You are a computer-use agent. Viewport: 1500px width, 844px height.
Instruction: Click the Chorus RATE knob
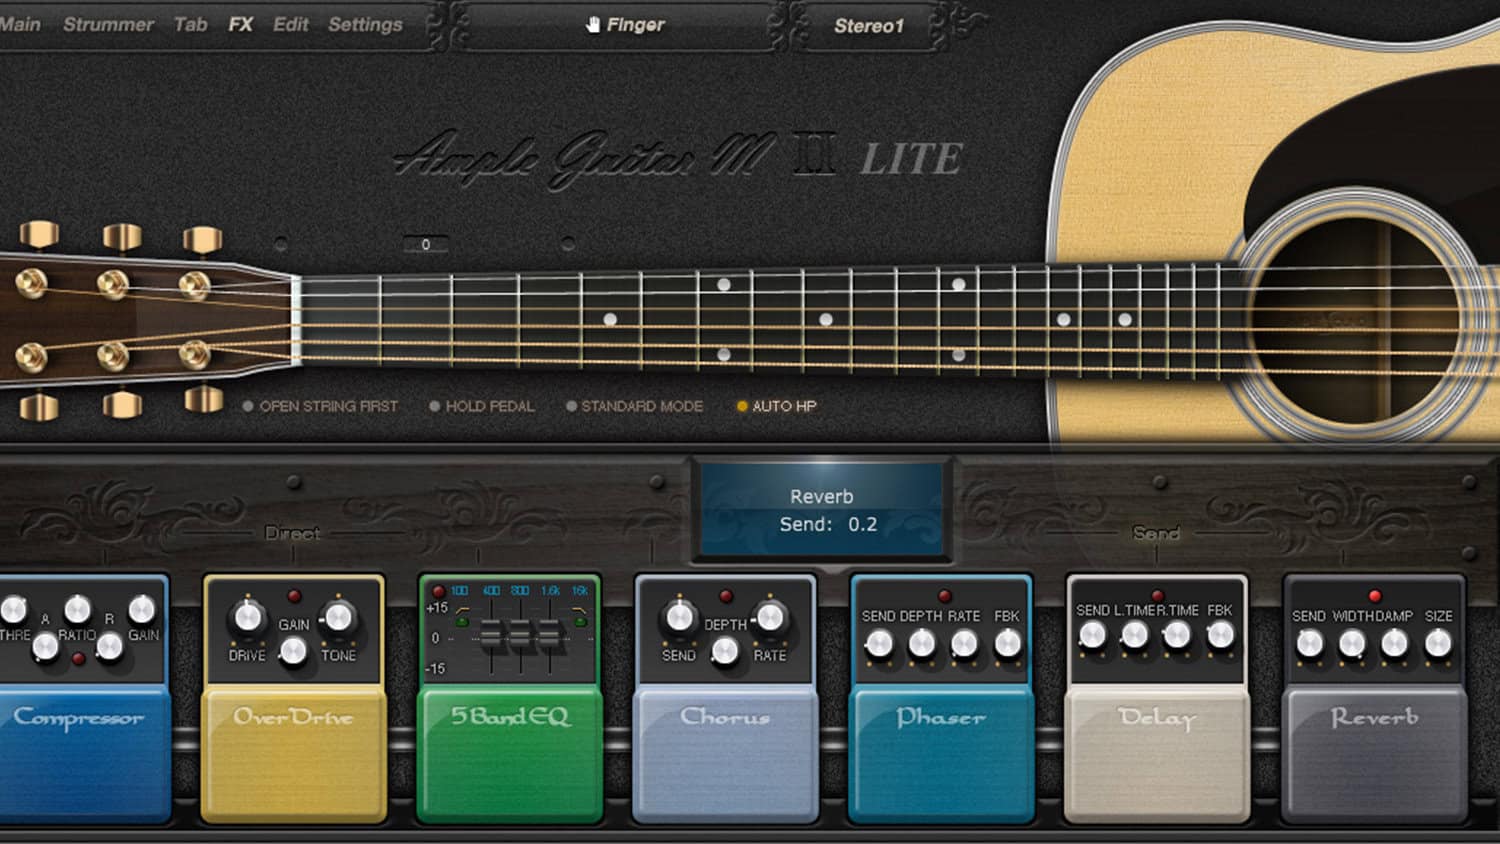click(x=771, y=617)
